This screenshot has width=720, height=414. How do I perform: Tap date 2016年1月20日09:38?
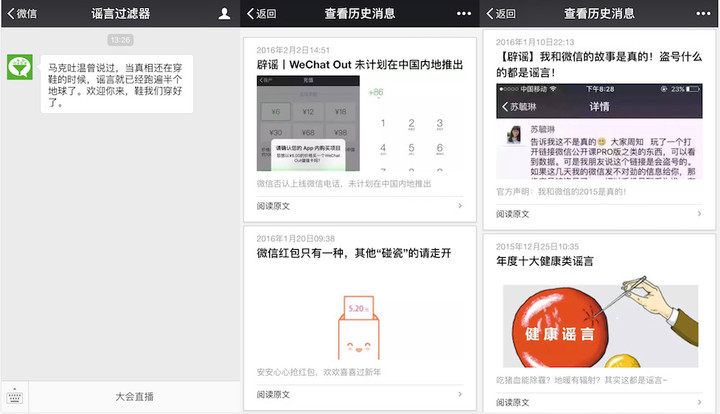pyautogui.click(x=296, y=238)
